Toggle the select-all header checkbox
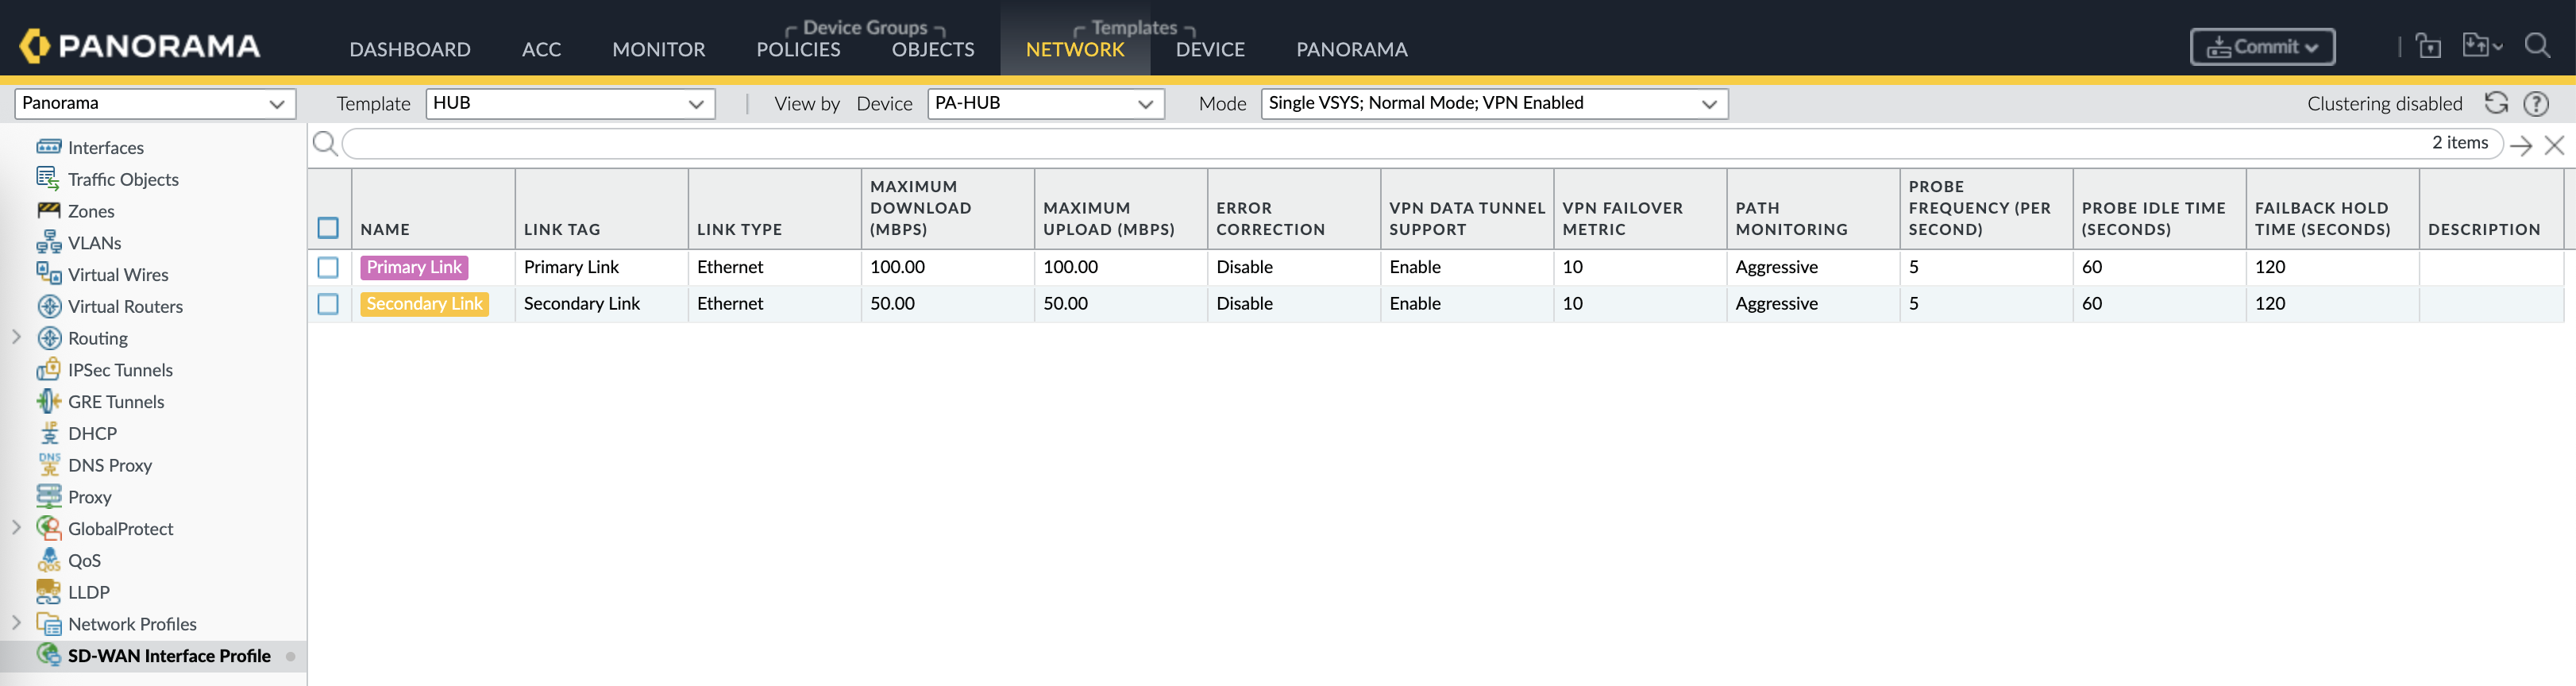 (328, 228)
